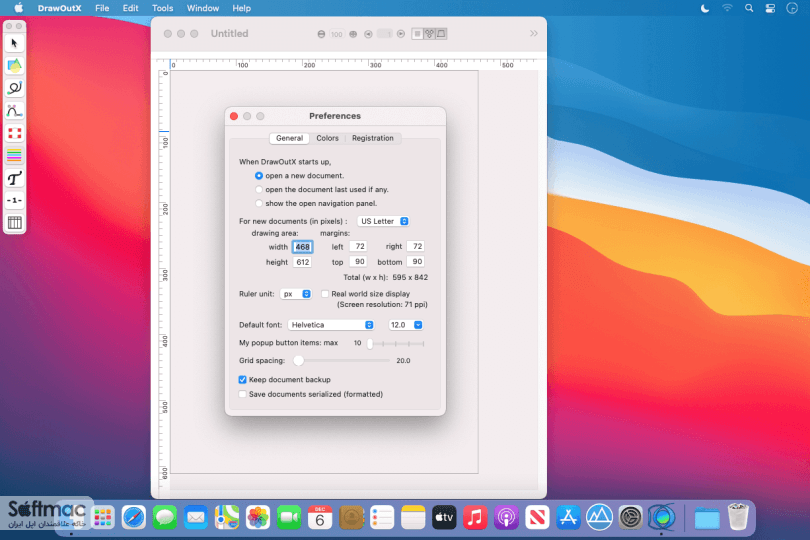
Task: Select the dimension line tool
Action: [x=14, y=200]
